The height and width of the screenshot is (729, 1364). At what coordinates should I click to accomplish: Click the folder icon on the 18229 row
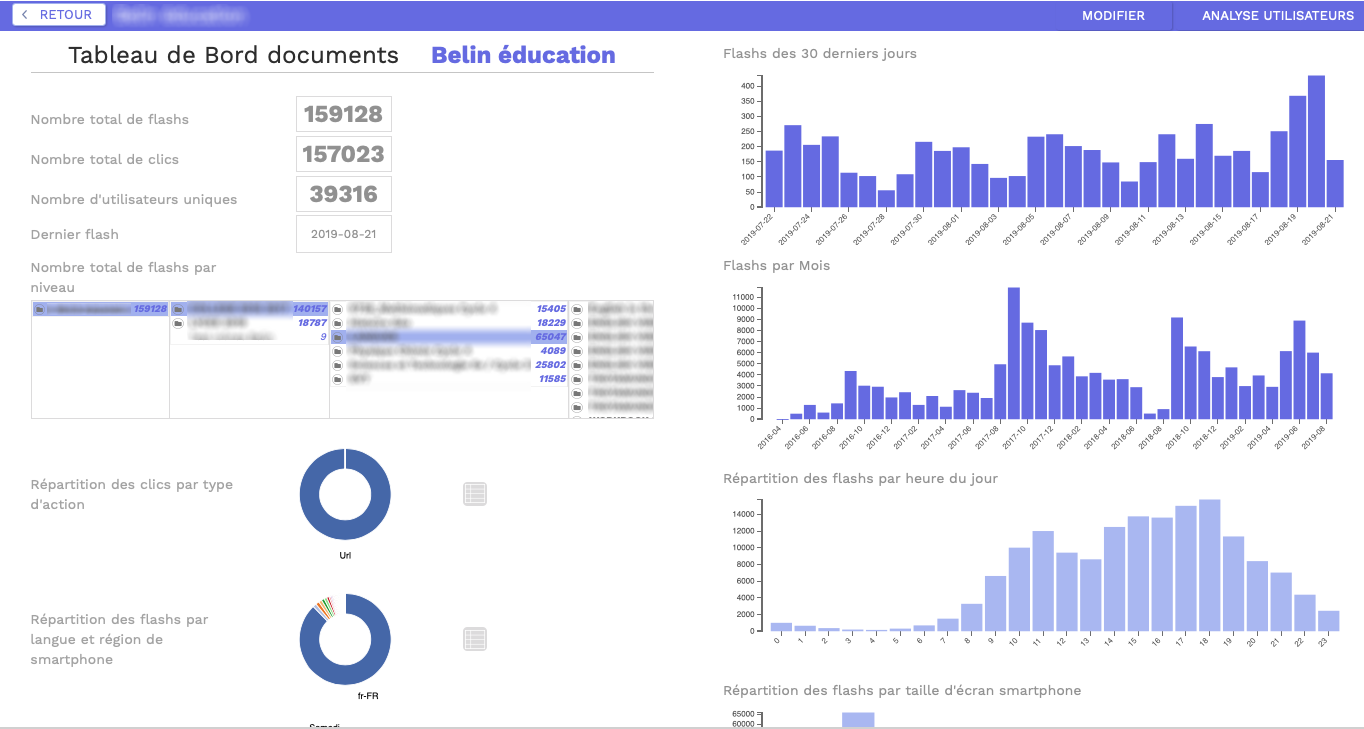tap(338, 323)
